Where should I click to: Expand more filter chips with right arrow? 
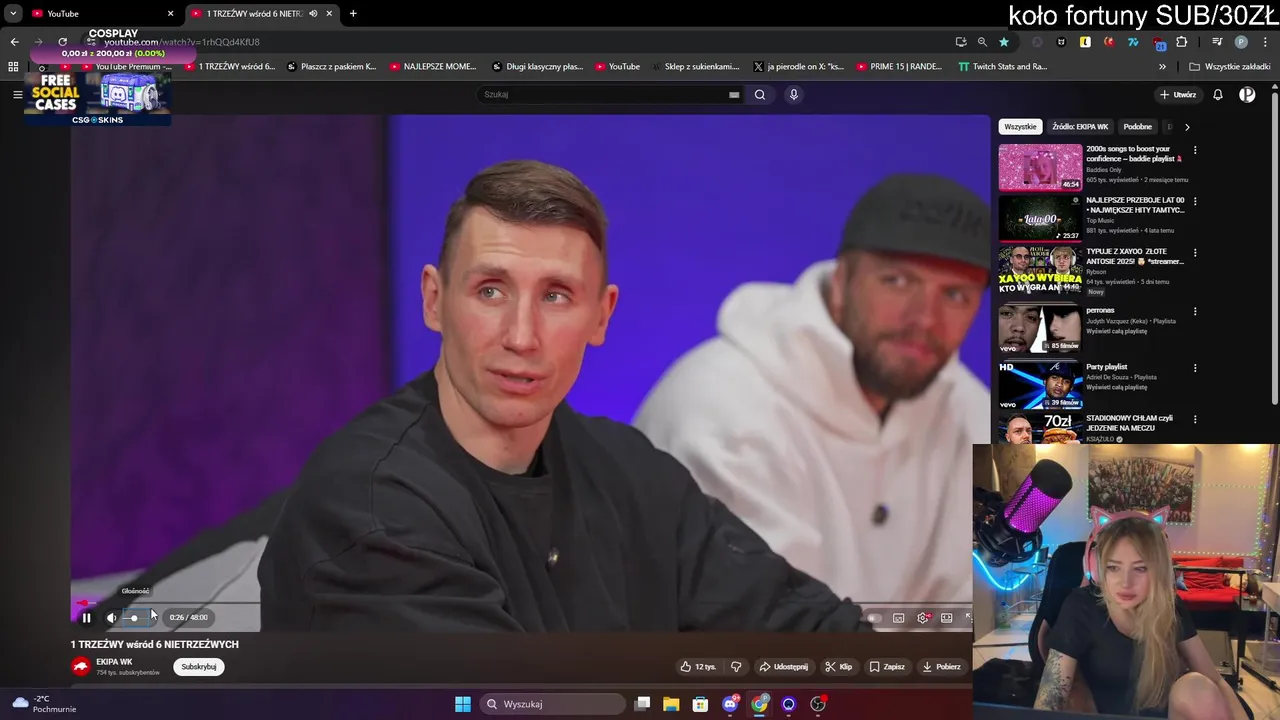click(x=1187, y=127)
